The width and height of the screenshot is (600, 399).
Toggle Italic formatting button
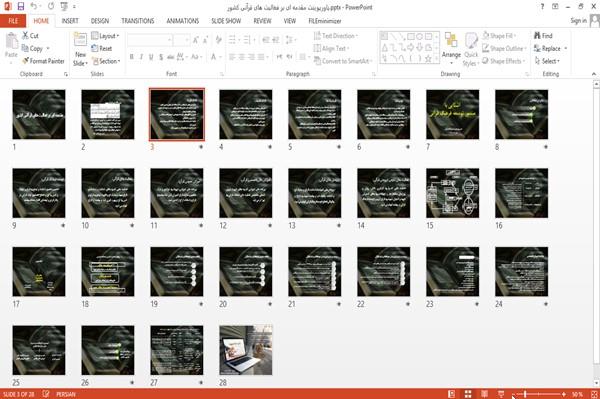point(142,57)
